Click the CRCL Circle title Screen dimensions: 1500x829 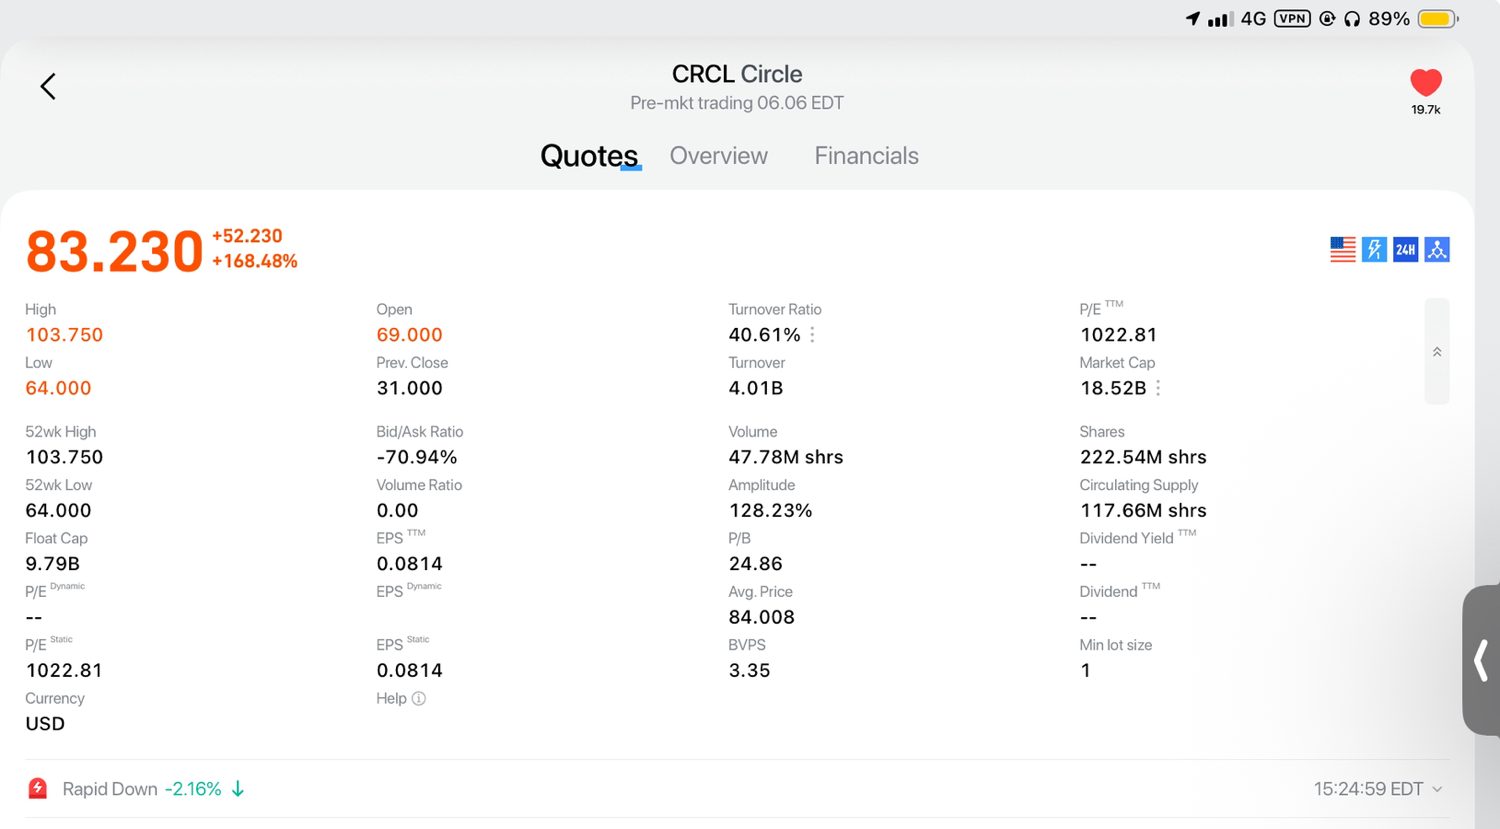point(737,74)
